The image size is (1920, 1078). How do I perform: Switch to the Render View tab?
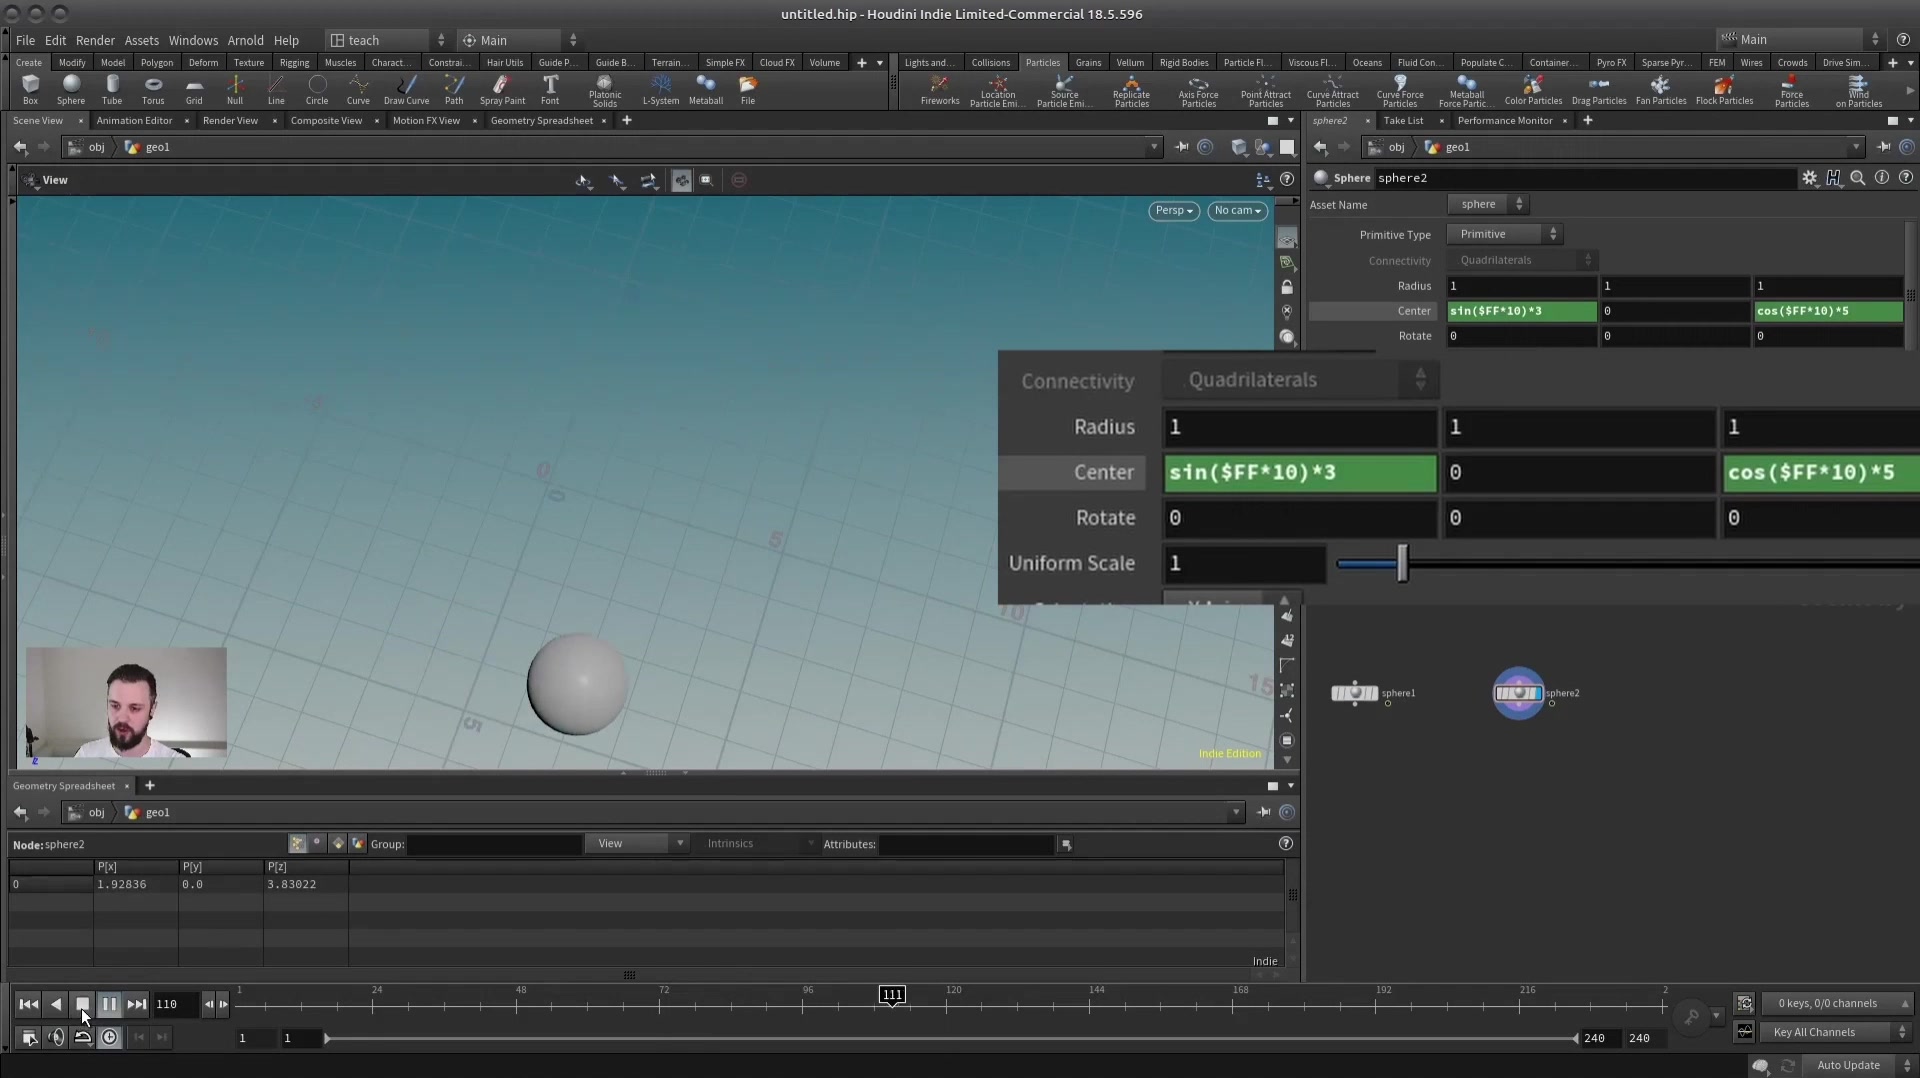pos(230,120)
